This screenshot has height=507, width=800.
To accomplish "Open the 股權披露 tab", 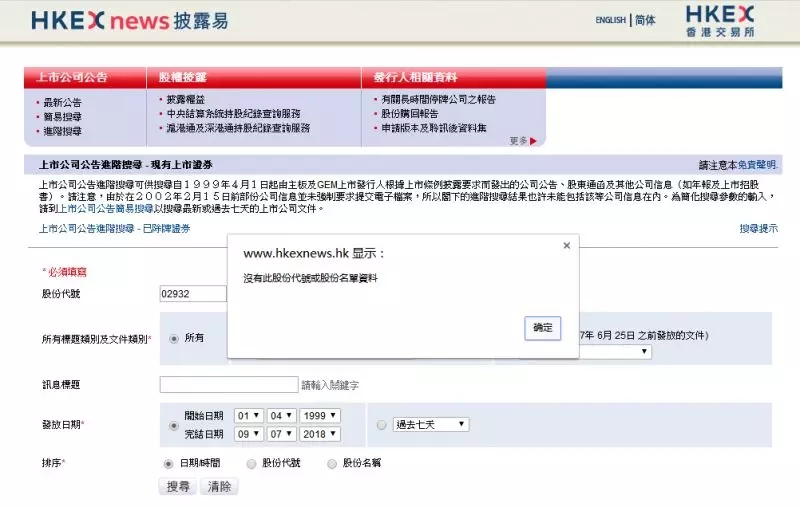I will pos(182,78).
